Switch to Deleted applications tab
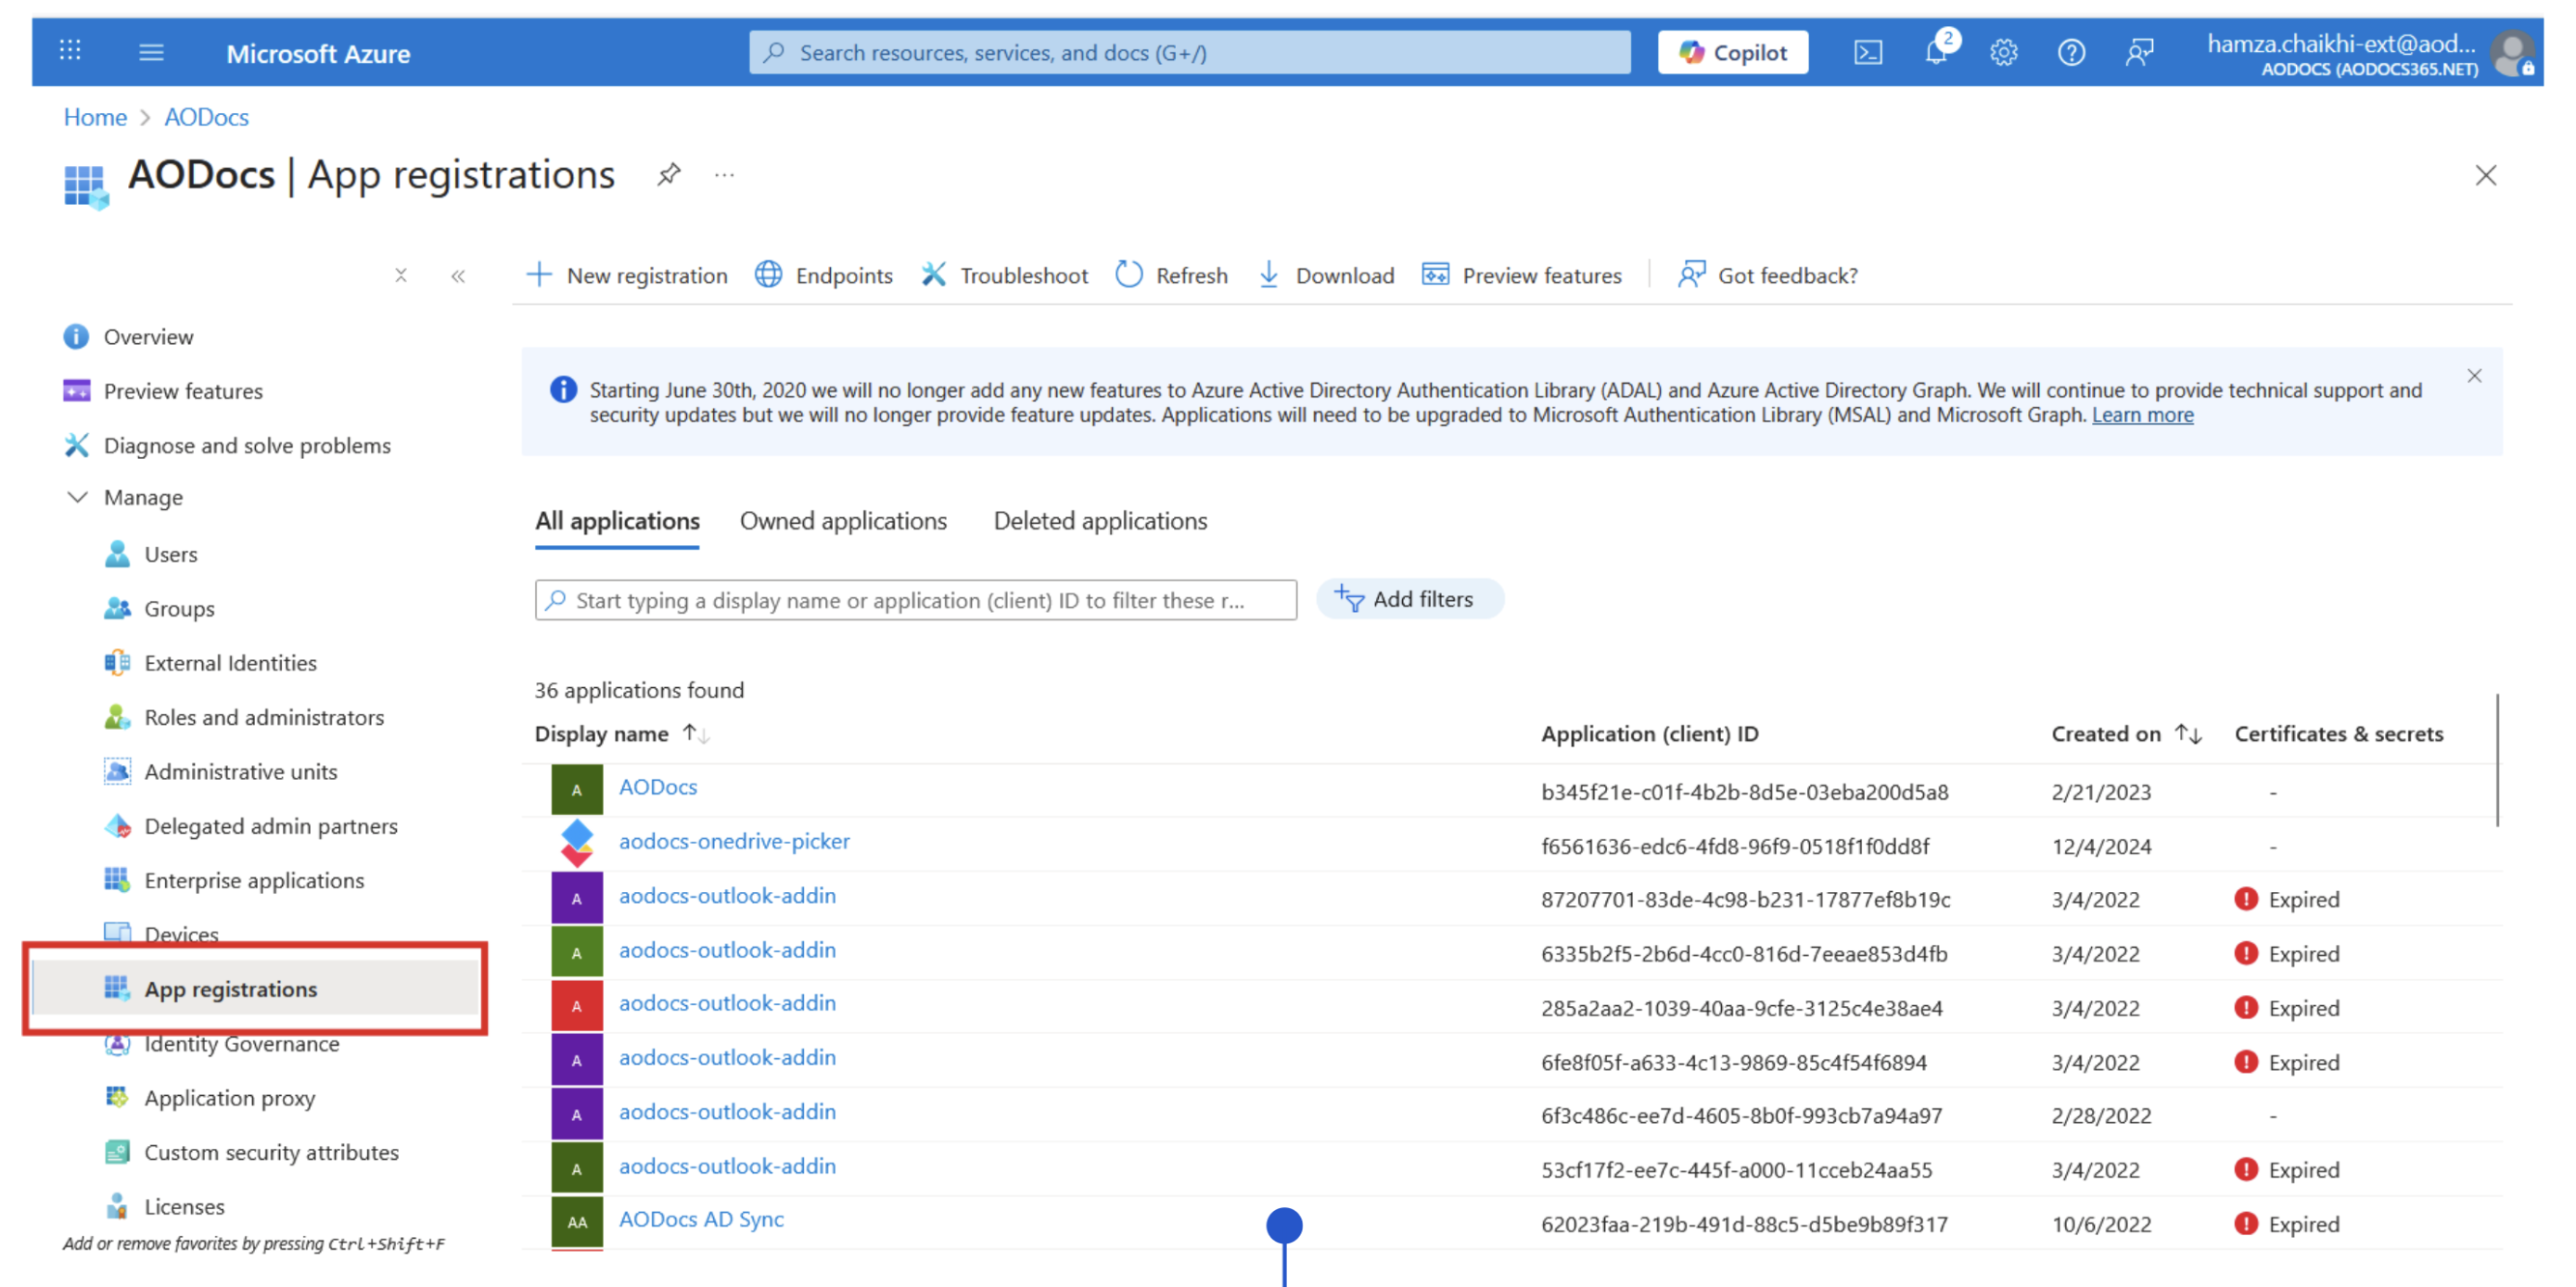The width and height of the screenshot is (2576, 1287). [1100, 521]
